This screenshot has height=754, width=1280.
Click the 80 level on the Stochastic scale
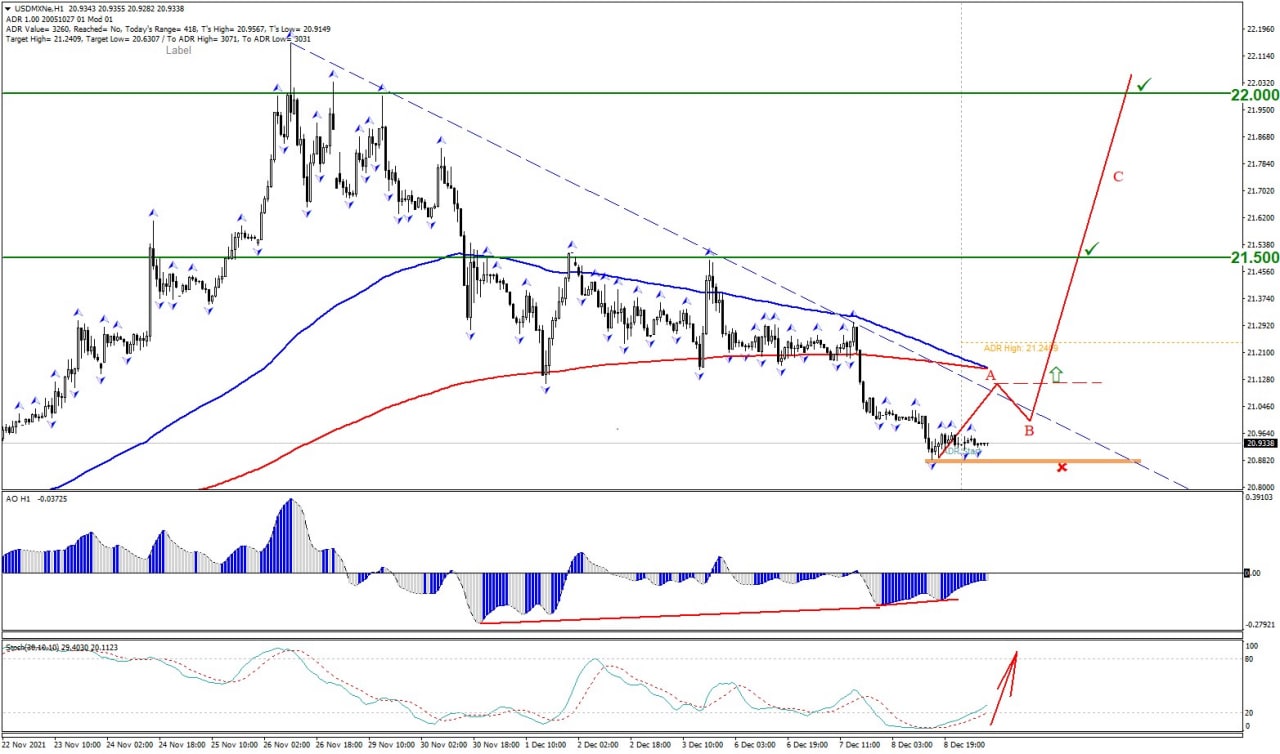click(1248, 659)
